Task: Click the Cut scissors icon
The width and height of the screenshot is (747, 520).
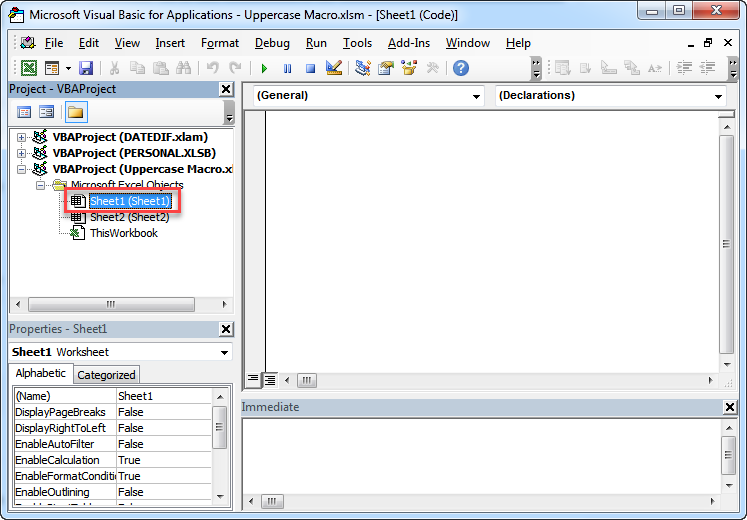Action: [114, 68]
